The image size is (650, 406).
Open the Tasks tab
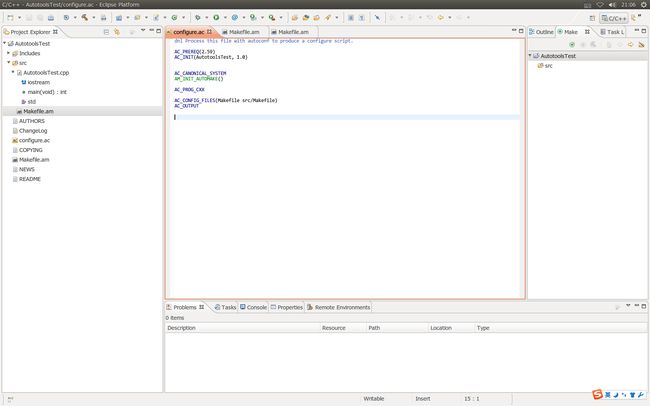pos(226,307)
